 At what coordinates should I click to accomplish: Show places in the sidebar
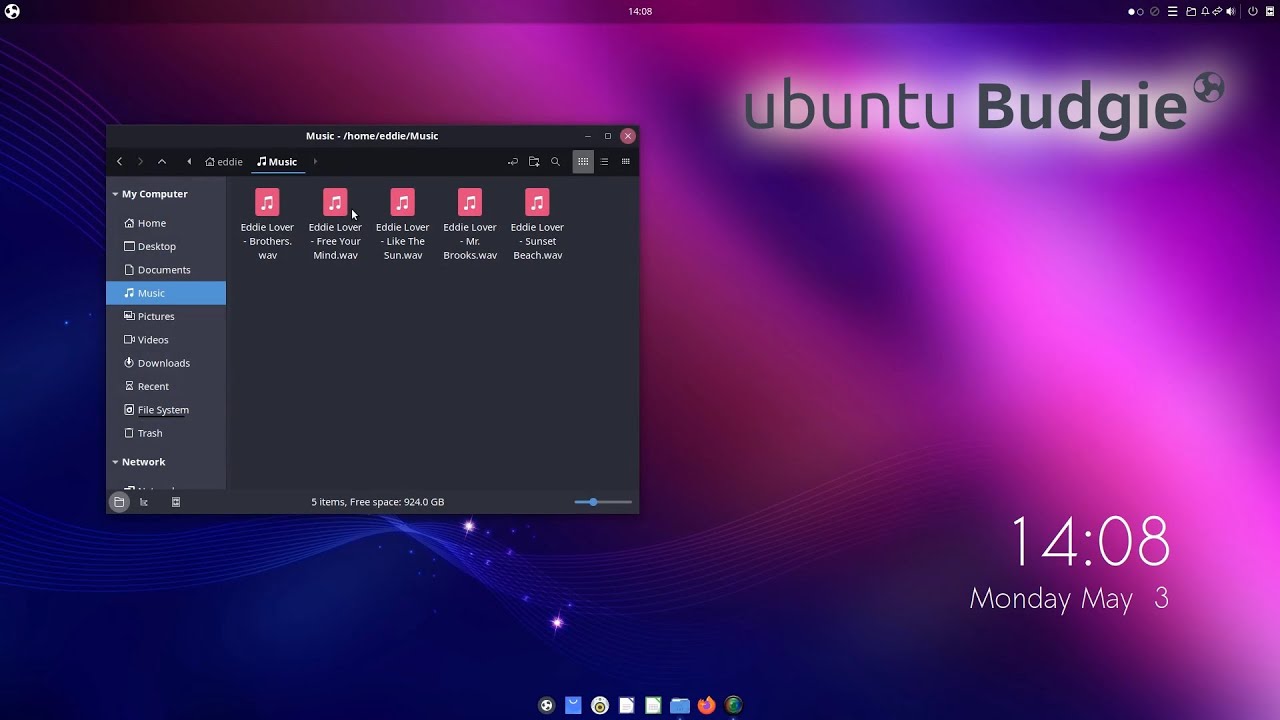coord(119,502)
